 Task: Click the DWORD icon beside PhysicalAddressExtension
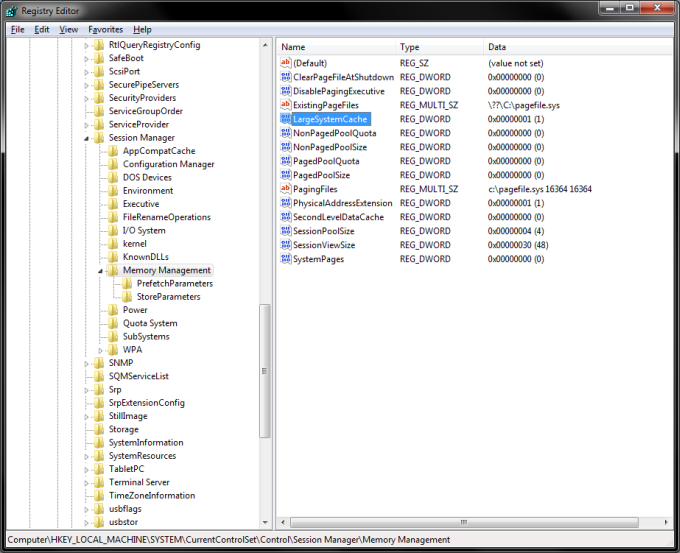point(285,203)
